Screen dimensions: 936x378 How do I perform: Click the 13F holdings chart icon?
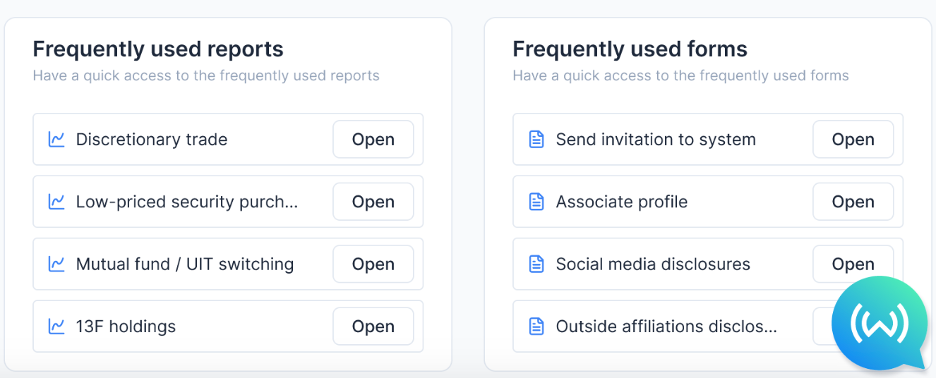56,326
